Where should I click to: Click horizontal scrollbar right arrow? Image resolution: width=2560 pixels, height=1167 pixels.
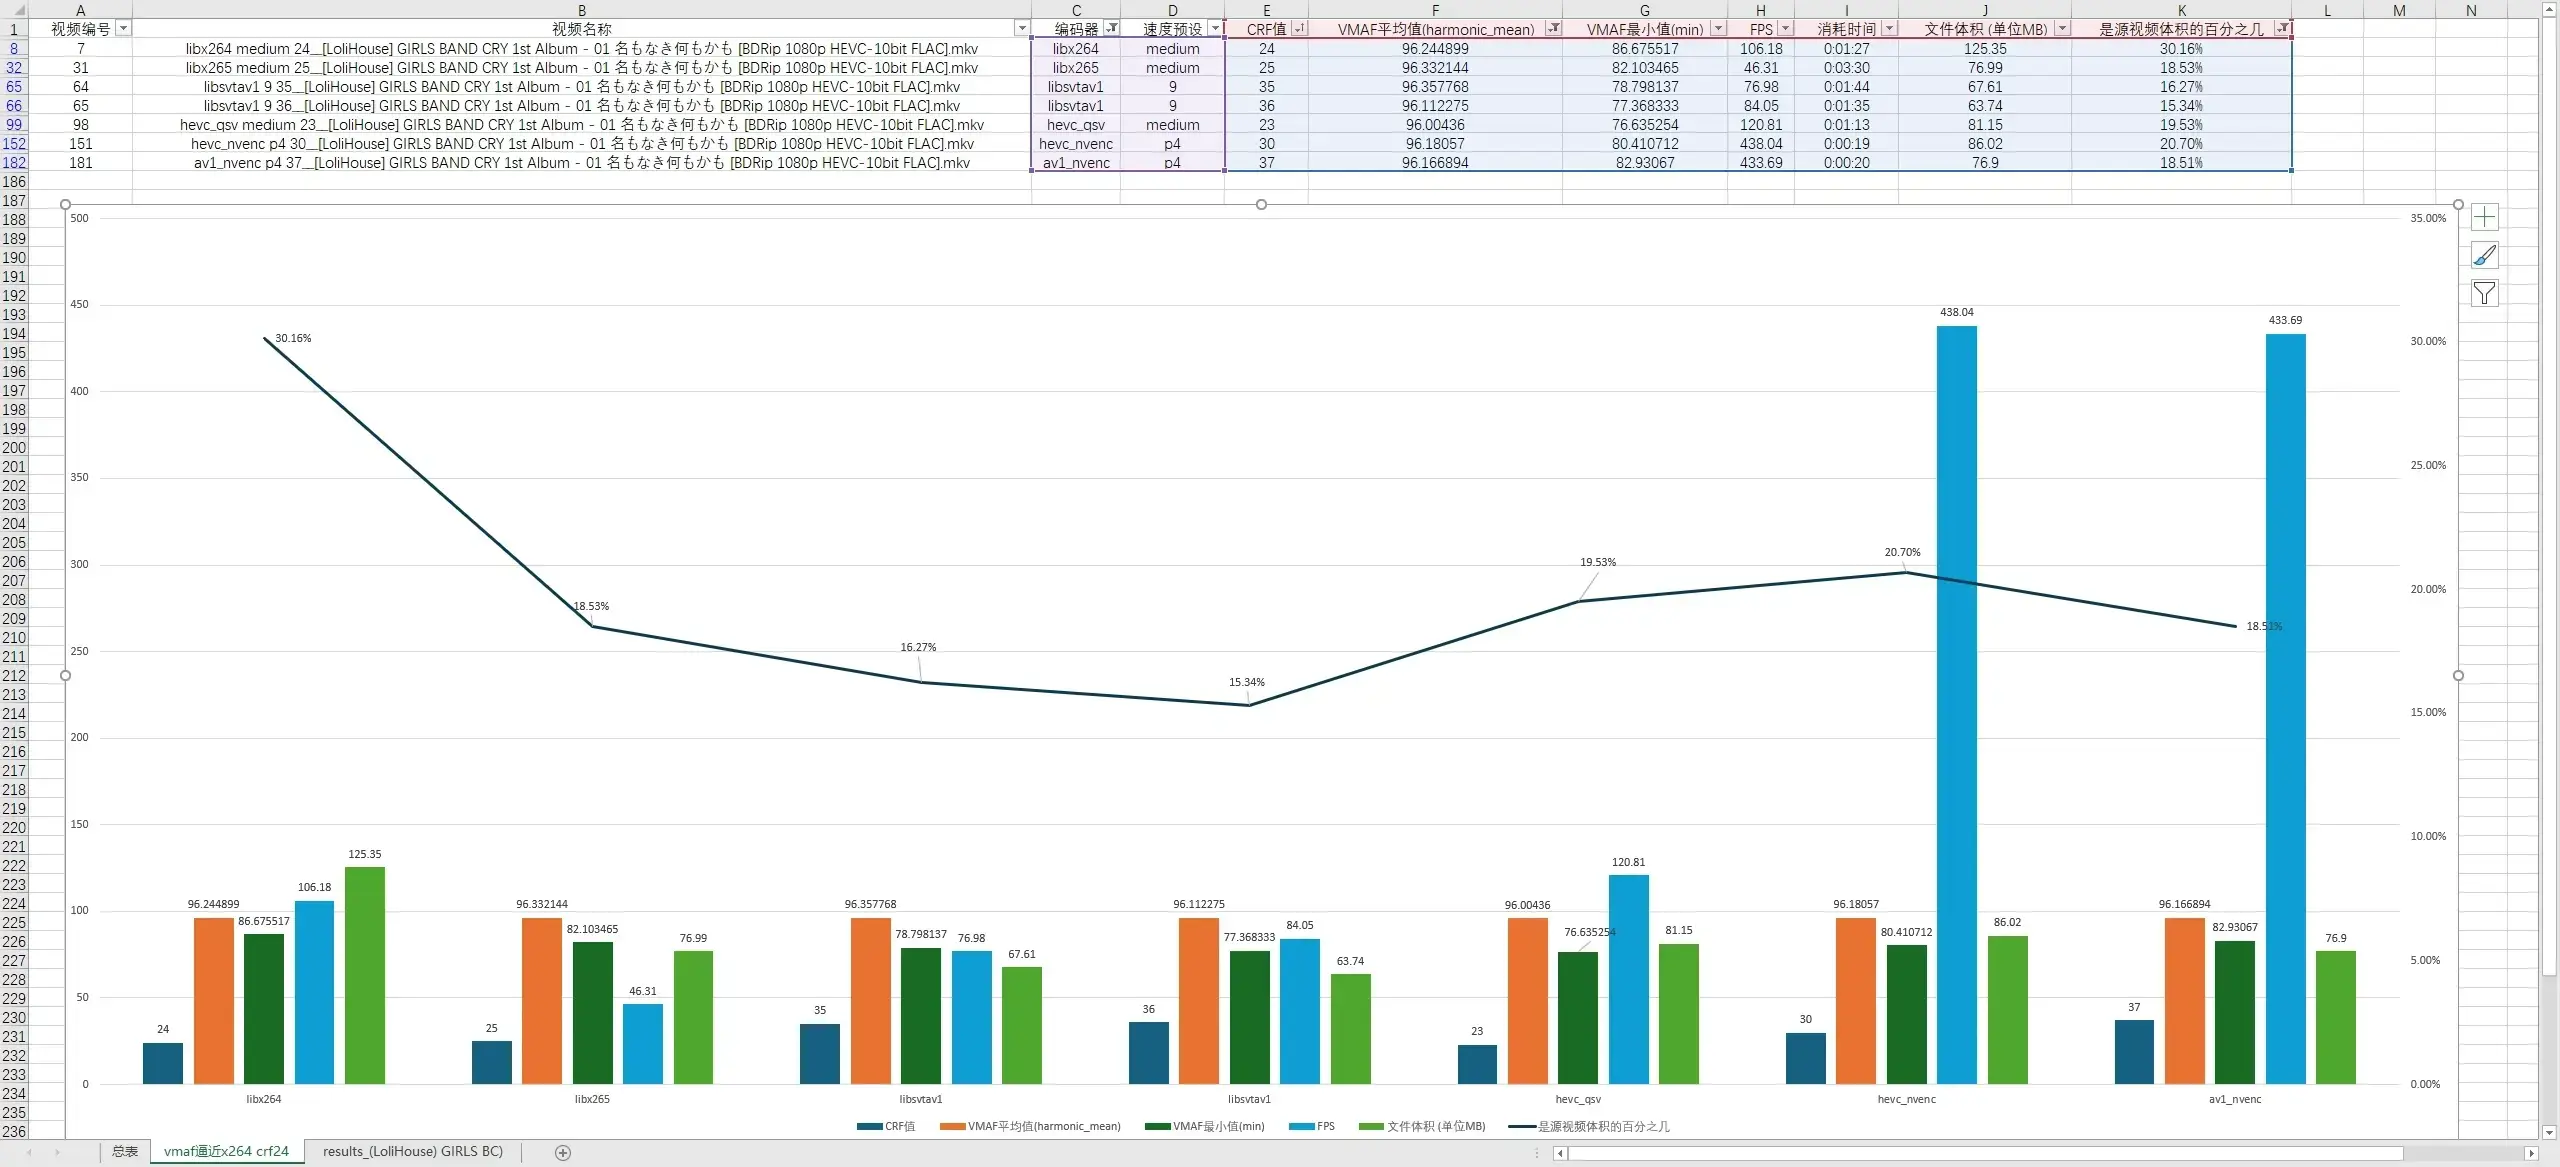tap(2531, 1153)
